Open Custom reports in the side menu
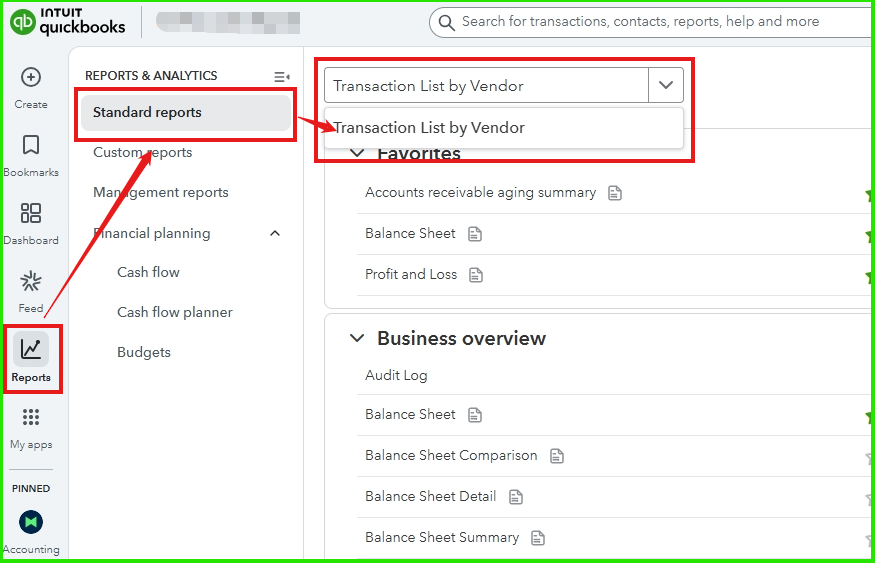The height and width of the screenshot is (563, 875). pos(142,153)
